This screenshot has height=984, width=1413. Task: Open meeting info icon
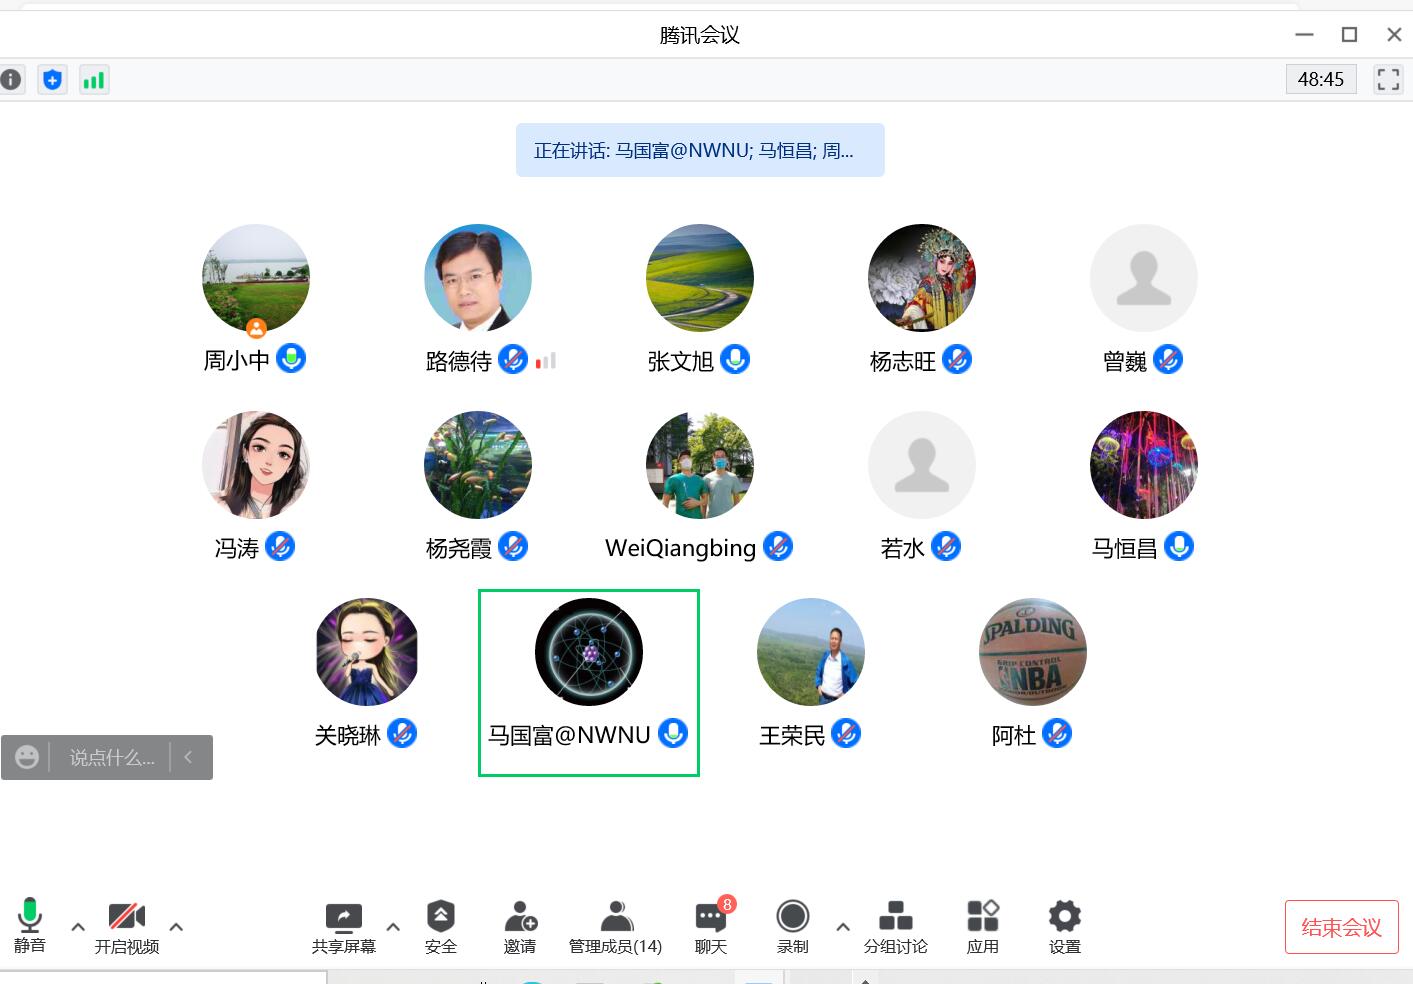coord(11,80)
